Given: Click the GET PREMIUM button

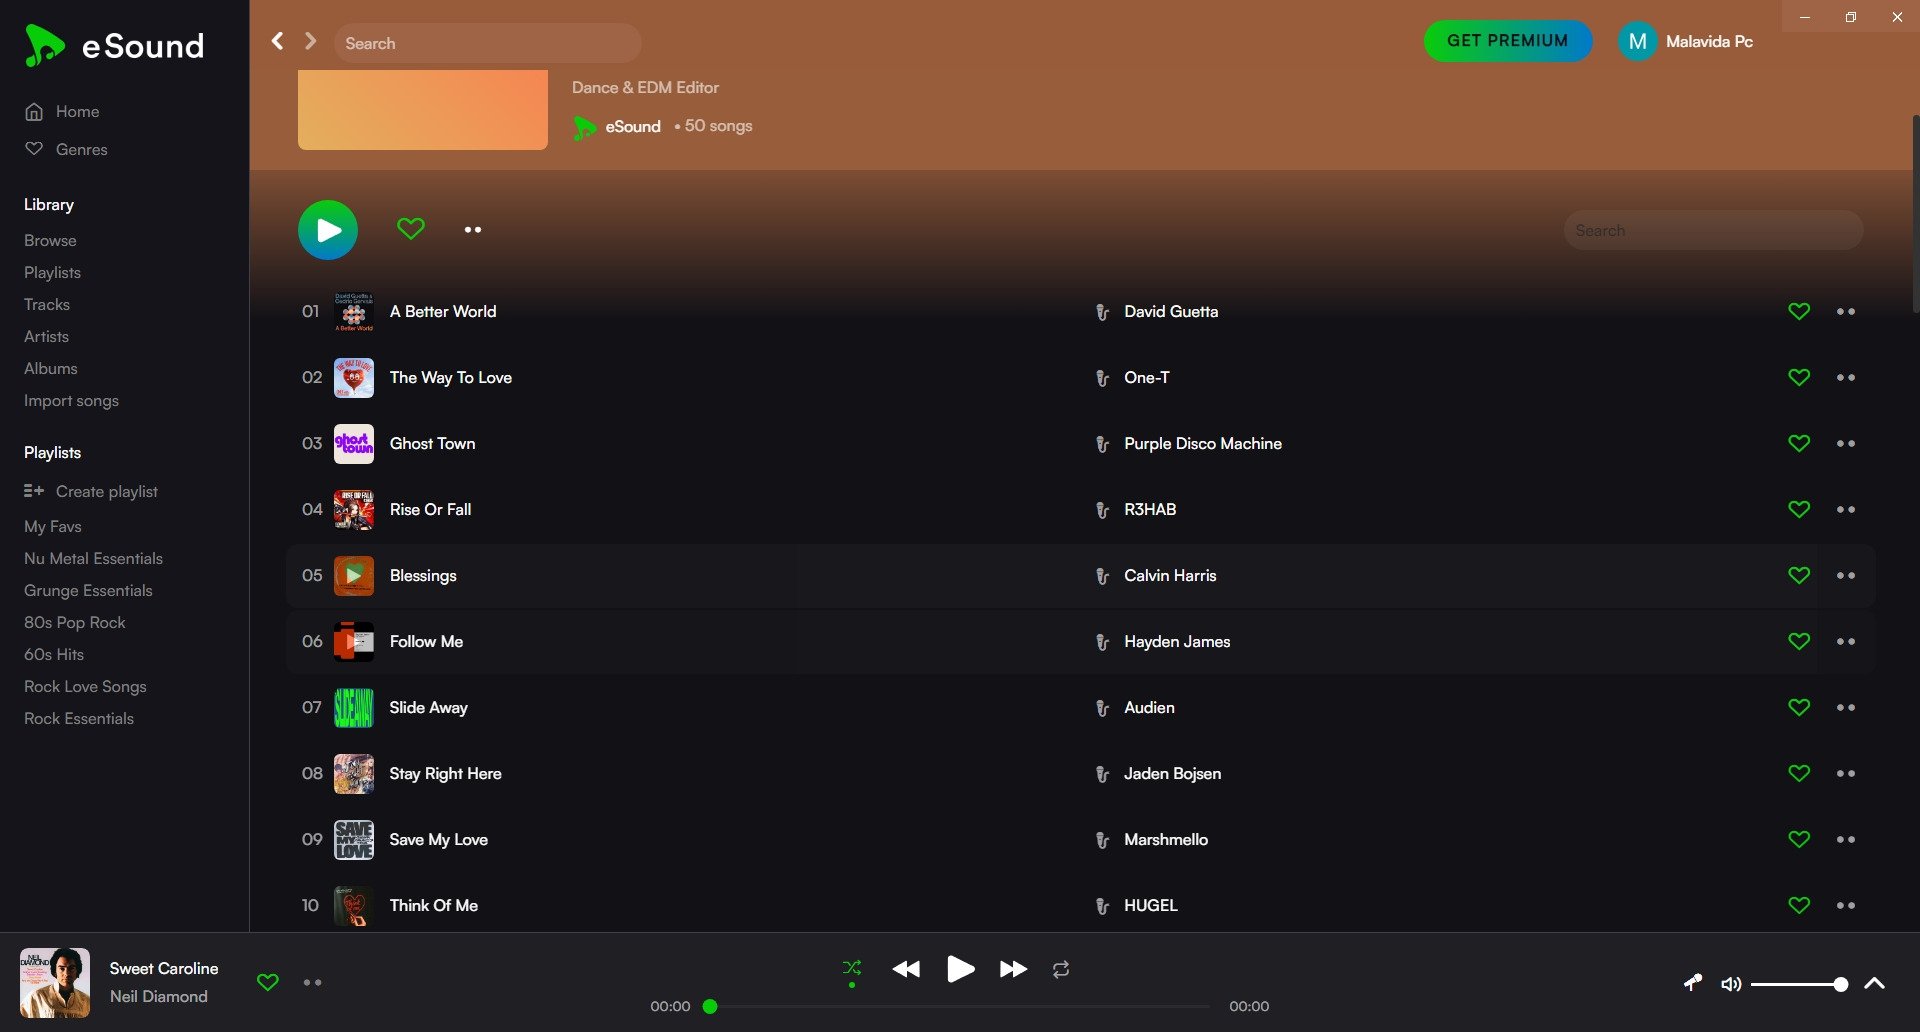Looking at the screenshot, I should point(1508,41).
